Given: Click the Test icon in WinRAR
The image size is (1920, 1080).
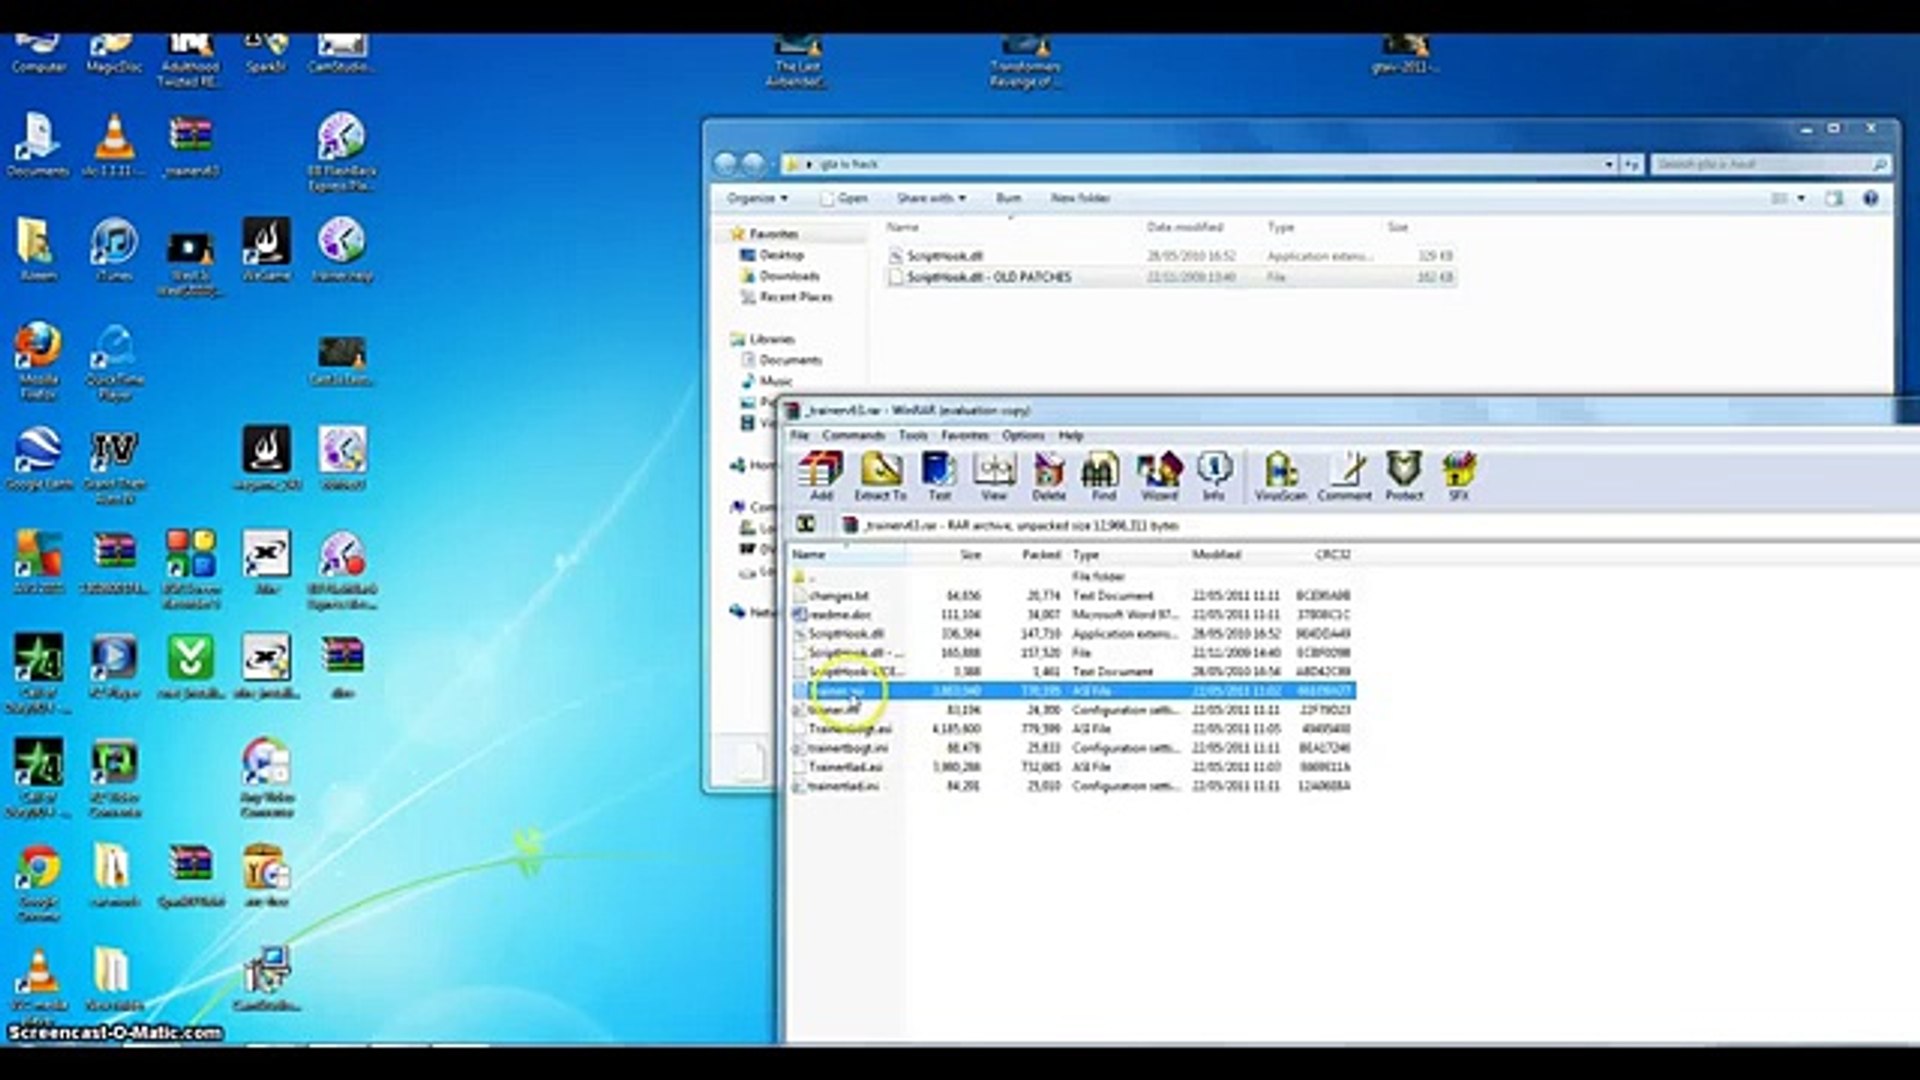Looking at the screenshot, I should 939,476.
